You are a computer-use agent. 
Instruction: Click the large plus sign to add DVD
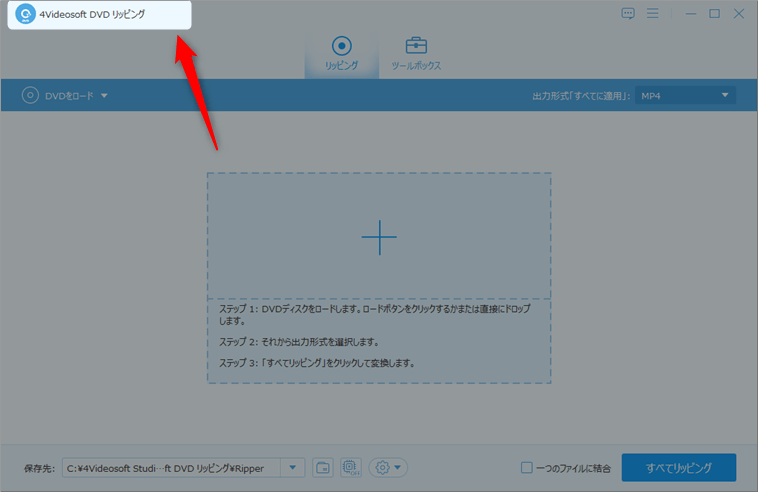(379, 237)
